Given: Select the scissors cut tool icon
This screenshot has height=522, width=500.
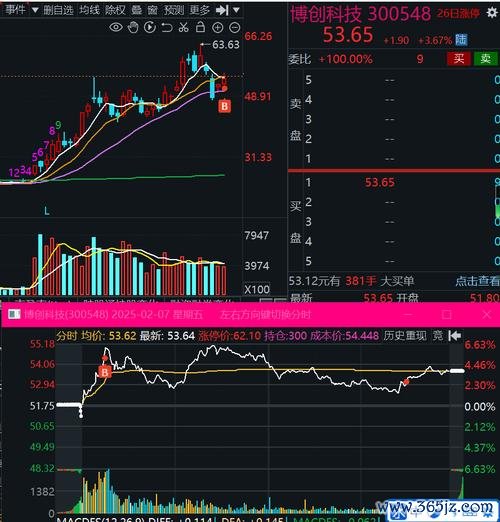Looking at the screenshot, I should pos(183,27).
